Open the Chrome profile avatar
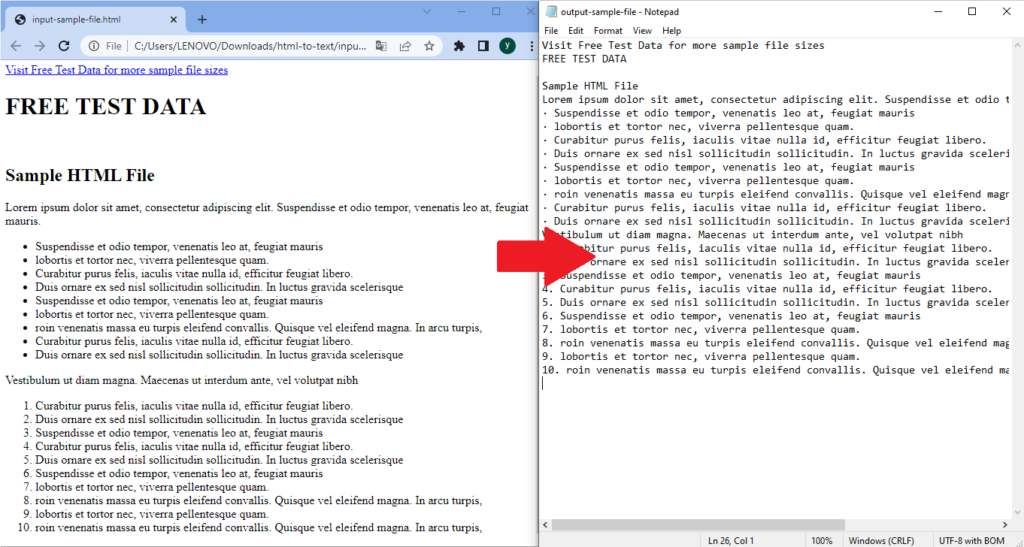The width and height of the screenshot is (1024, 547). 507,46
